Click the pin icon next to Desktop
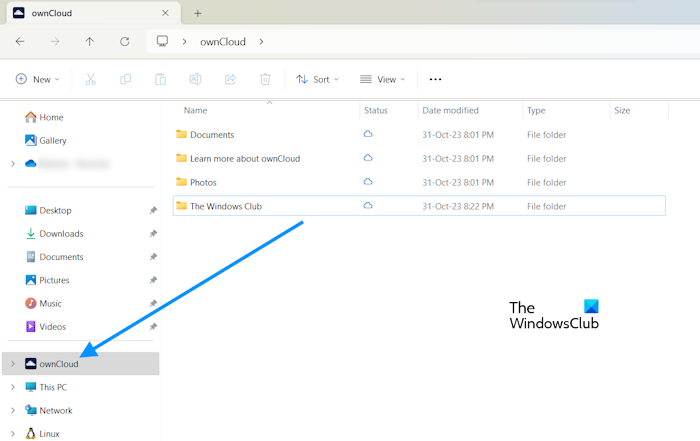Image resolution: width=700 pixels, height=441 pixels. (x=153, y=210)
